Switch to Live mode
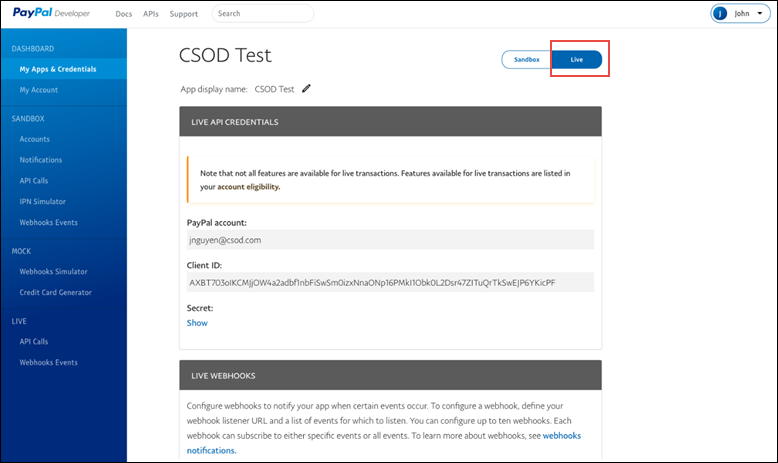Screen dimensions: 778x463 point(577,60)
